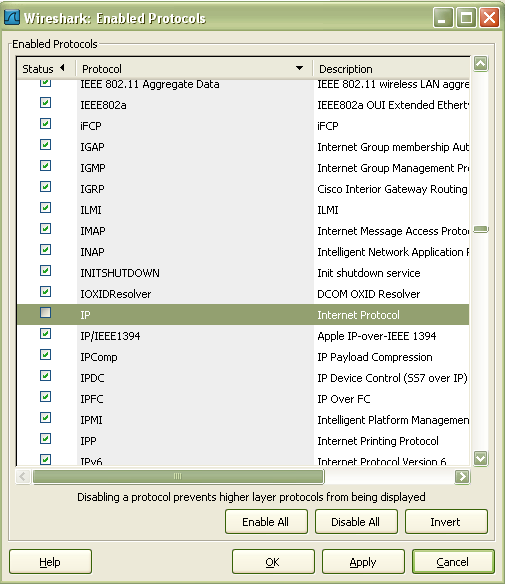Click the scroll up arrow of protocol list
Screen dimensions: 505x584
480,64
